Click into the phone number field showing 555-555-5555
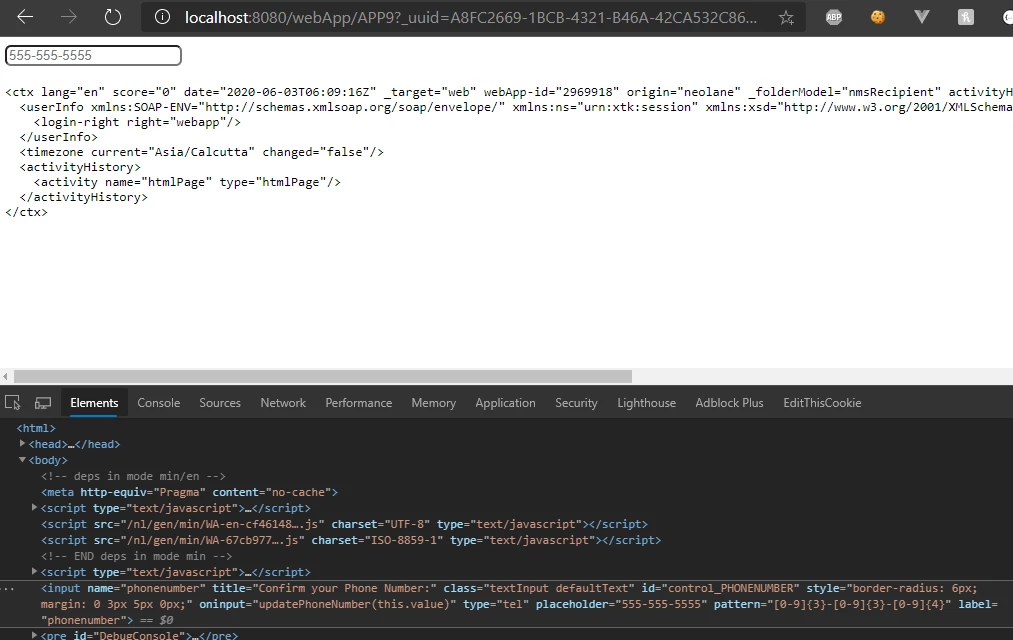Viewport: 1013px width, 640px height. pyautogui.click(x=93, y=56)
